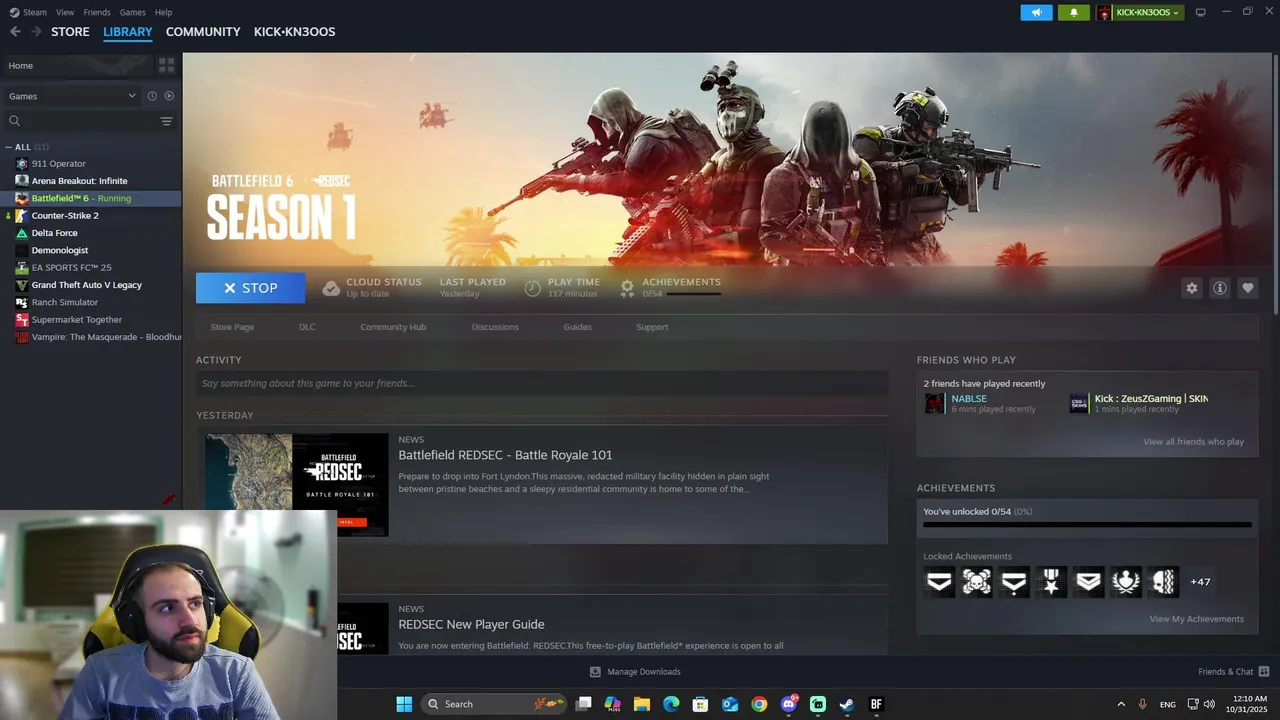The height and width of the screenshot is (720, 1280).
Task: Open REDSEC New Player Guide news
Action: coord(471,624)
